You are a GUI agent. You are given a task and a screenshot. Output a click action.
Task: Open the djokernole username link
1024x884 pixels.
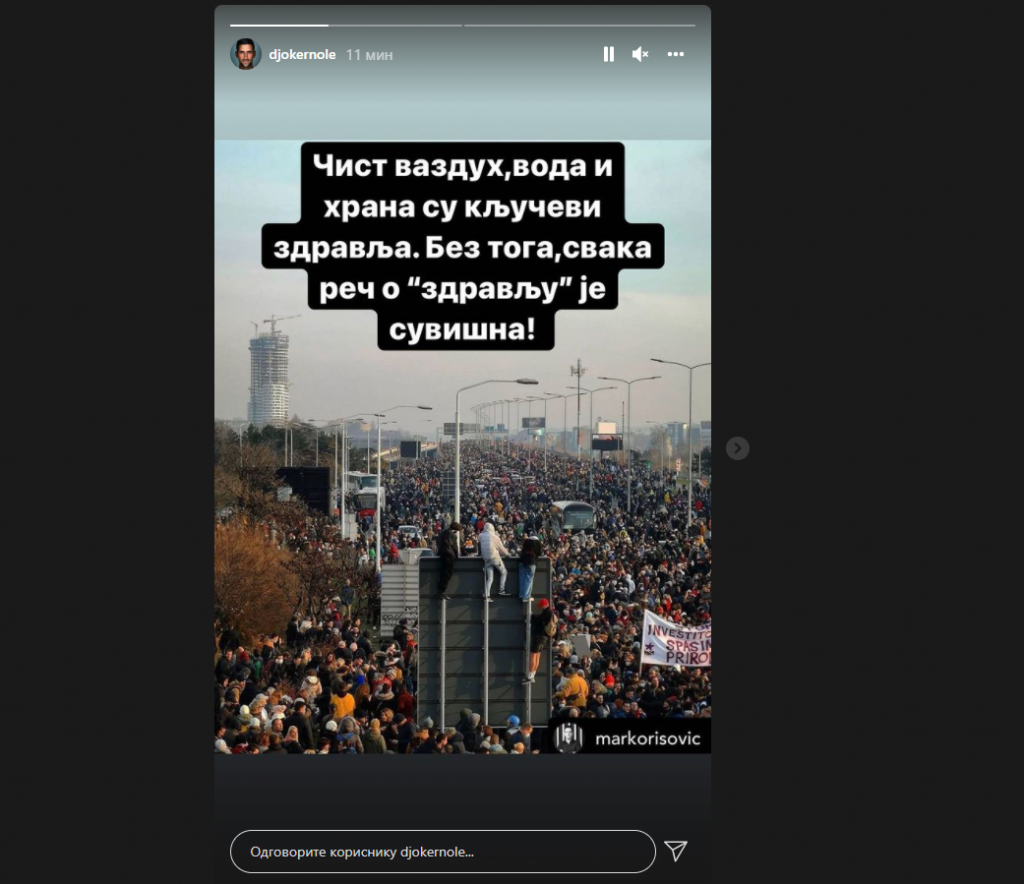[302, 55]
